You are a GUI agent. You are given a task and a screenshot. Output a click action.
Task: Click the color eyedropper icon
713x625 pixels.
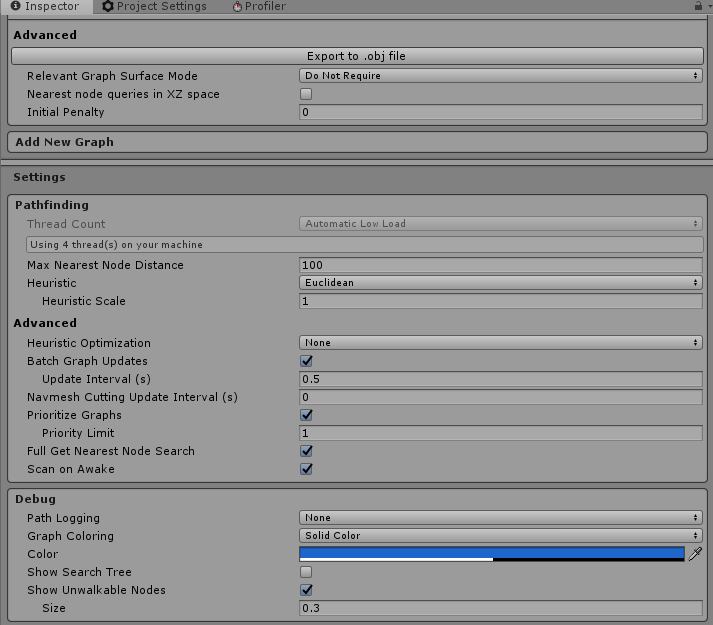pos(695,554)
